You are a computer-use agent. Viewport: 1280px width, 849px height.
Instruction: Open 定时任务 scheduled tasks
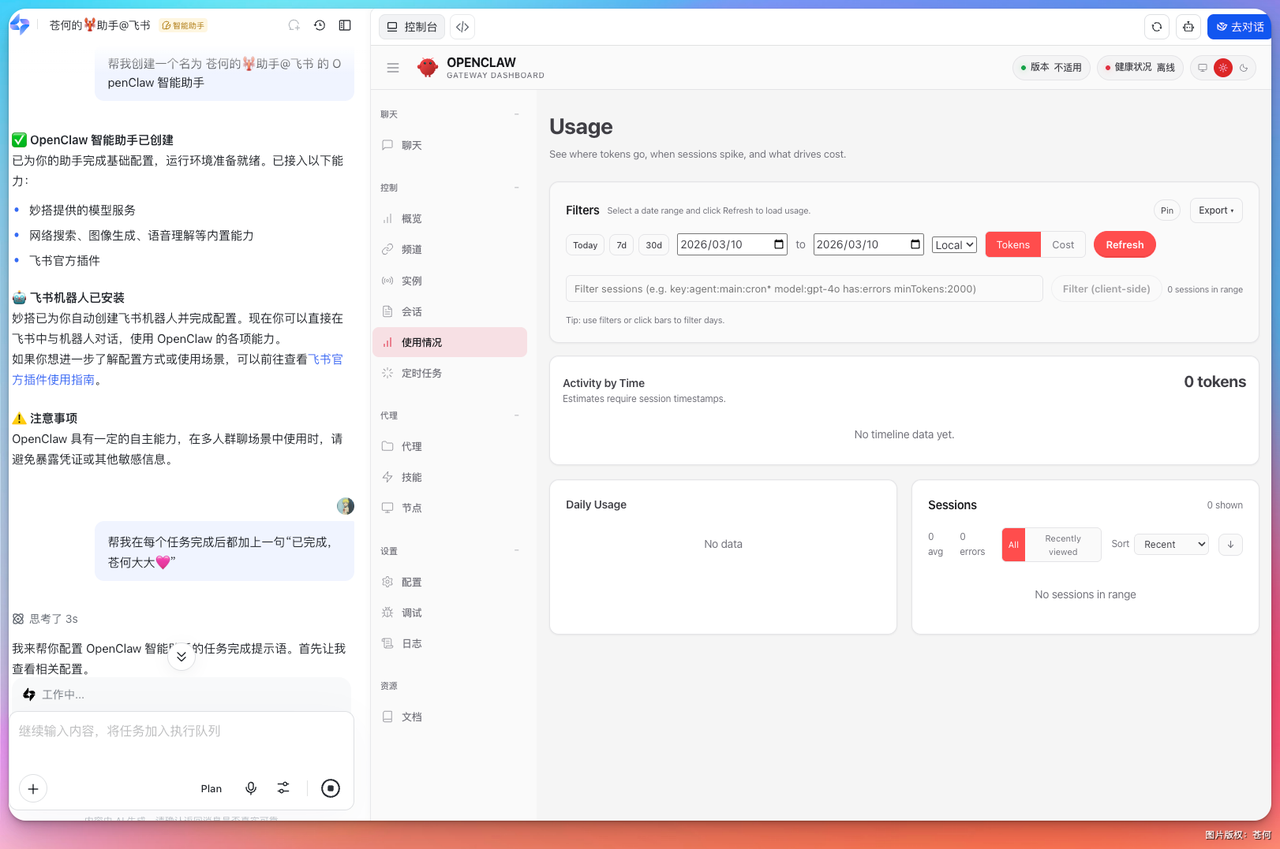tap(450, 373)
